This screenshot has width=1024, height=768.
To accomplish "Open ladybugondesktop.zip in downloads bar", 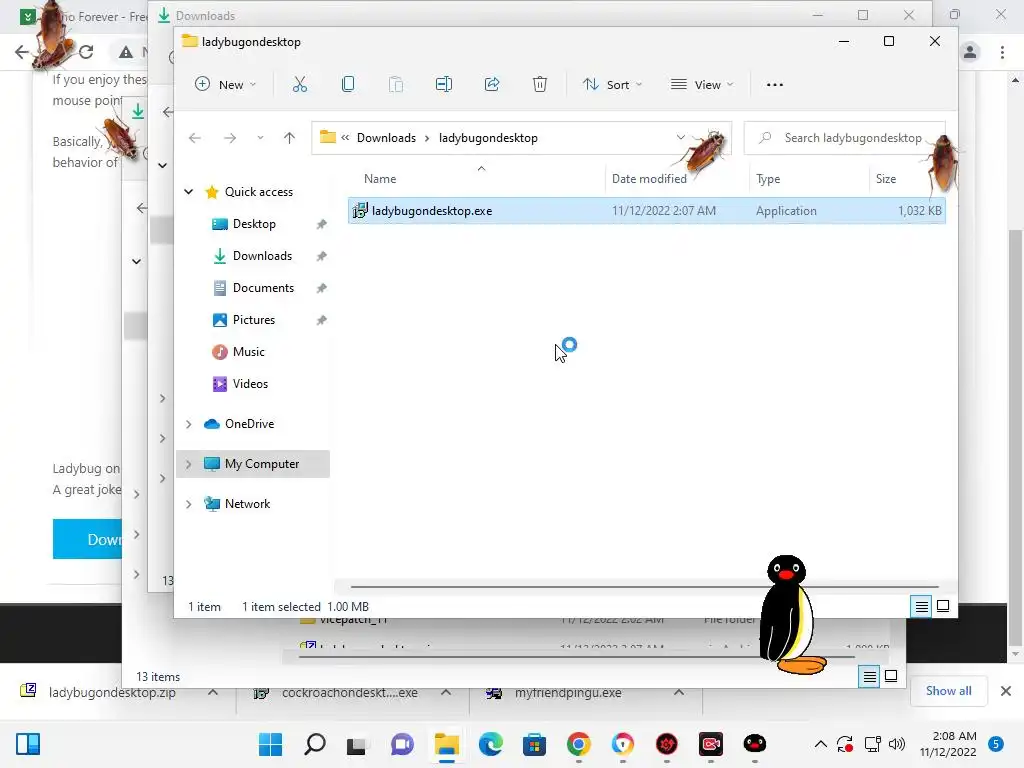I will click(111, 692).
